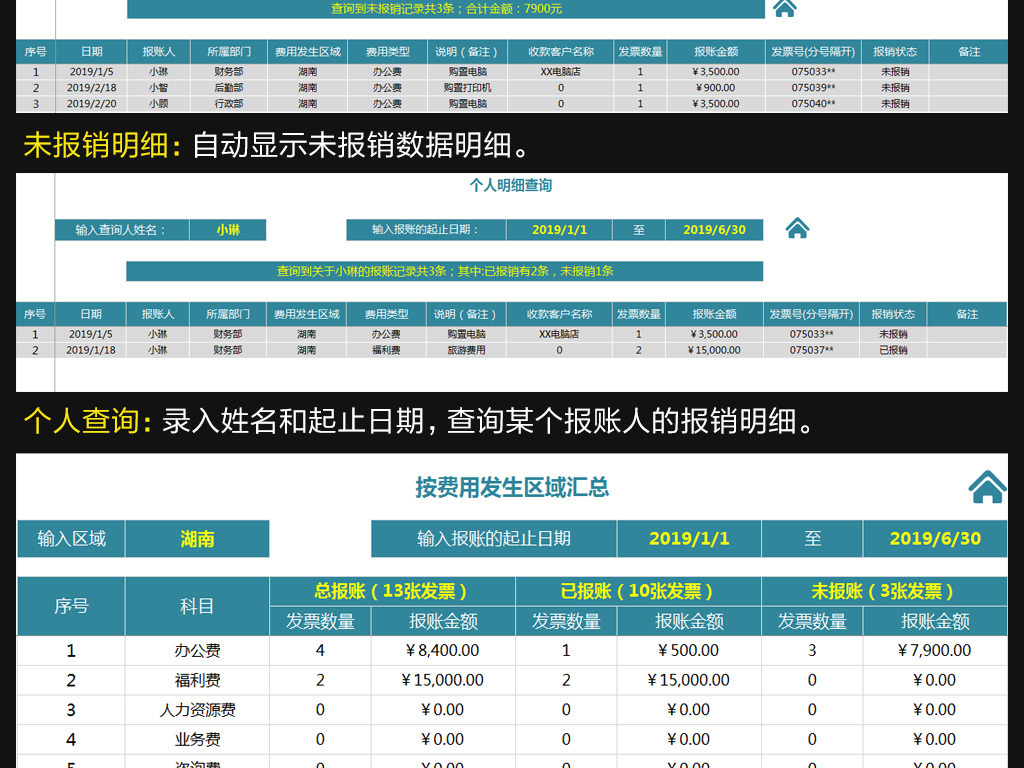The width and height of the screenshot is (1024, 768).
Task: Click the 已报销 status cell
Action: 893,350
